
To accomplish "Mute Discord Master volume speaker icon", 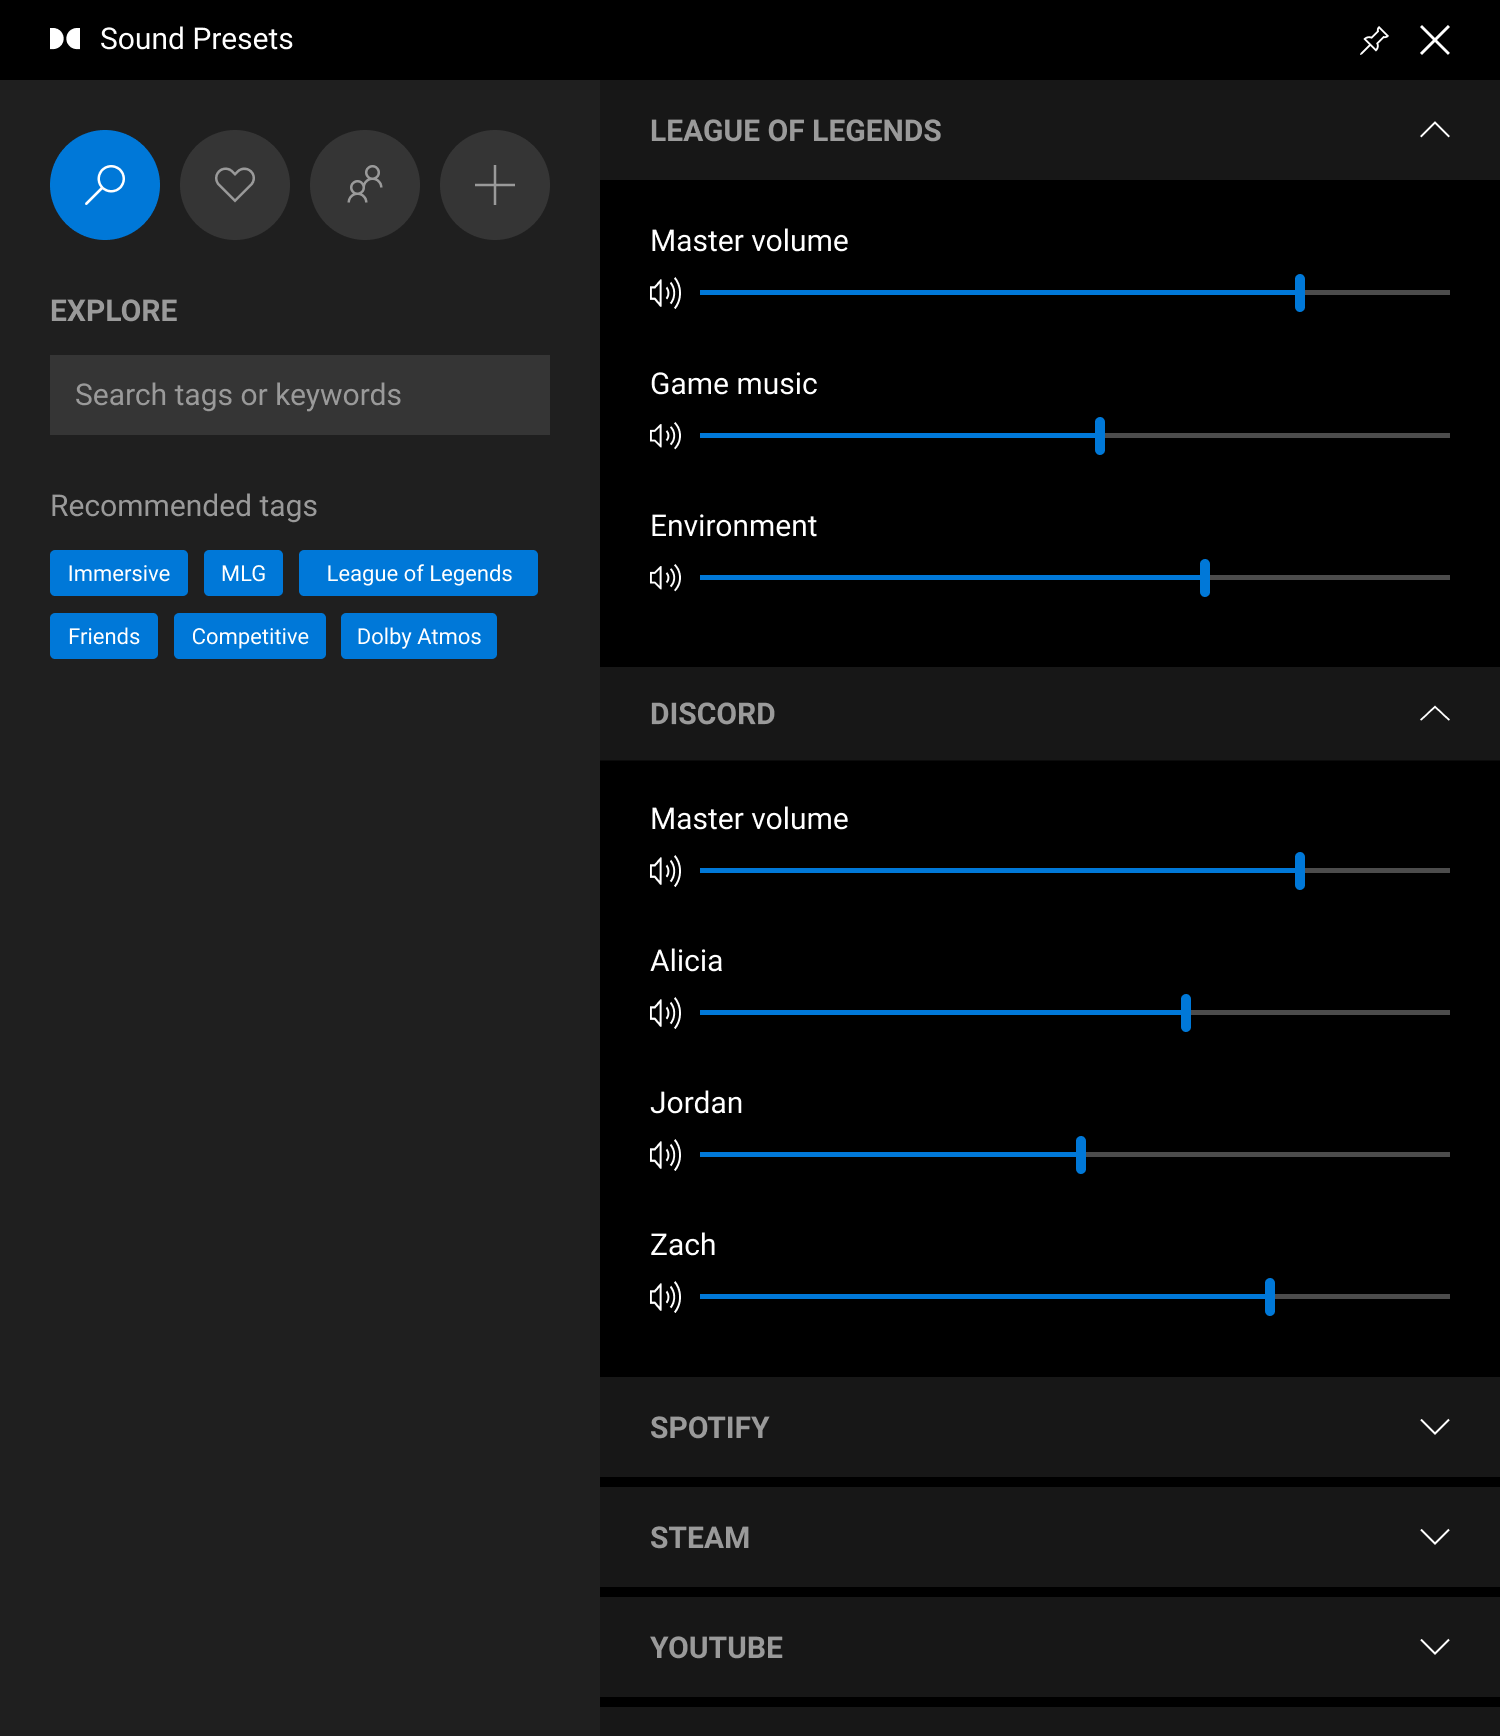I will pos(665,871).
